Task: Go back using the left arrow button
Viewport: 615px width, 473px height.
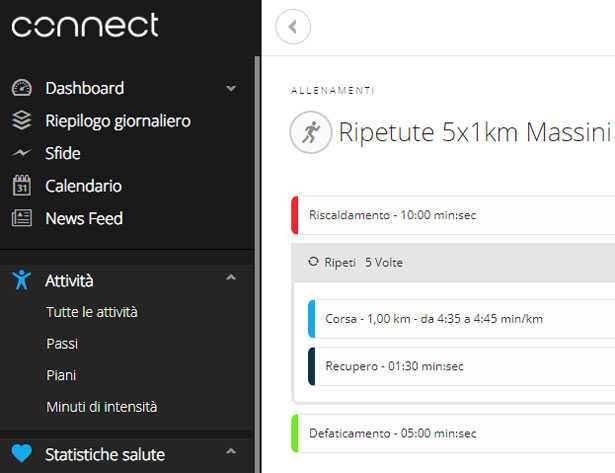Action: pos(293,27)
